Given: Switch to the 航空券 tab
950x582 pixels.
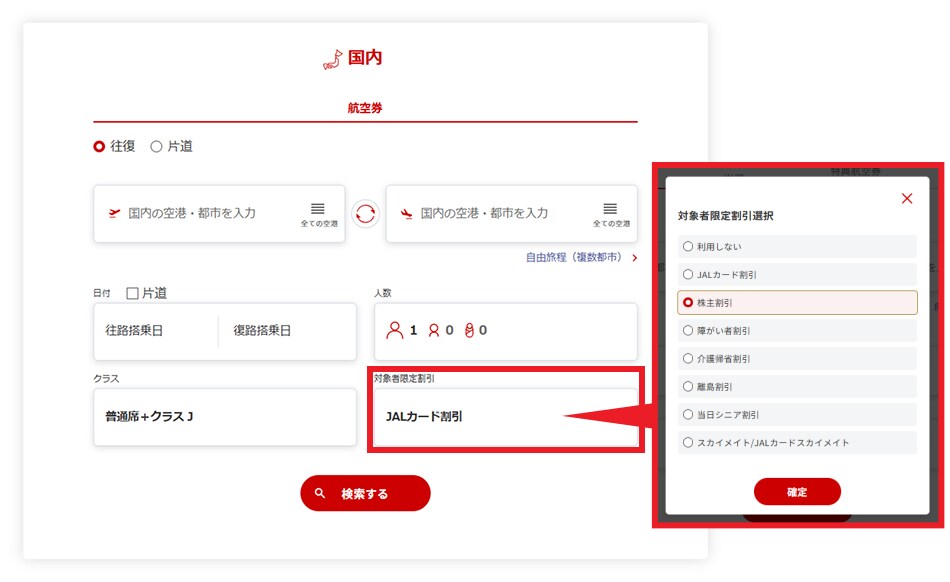Looking at the screenshot, I should click(x=365, y=107).
